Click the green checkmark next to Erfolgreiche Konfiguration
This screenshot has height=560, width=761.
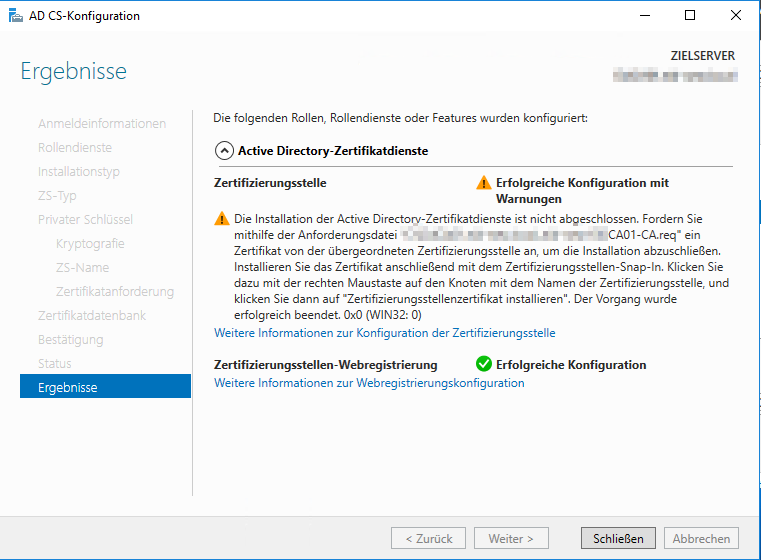[483, 364]
